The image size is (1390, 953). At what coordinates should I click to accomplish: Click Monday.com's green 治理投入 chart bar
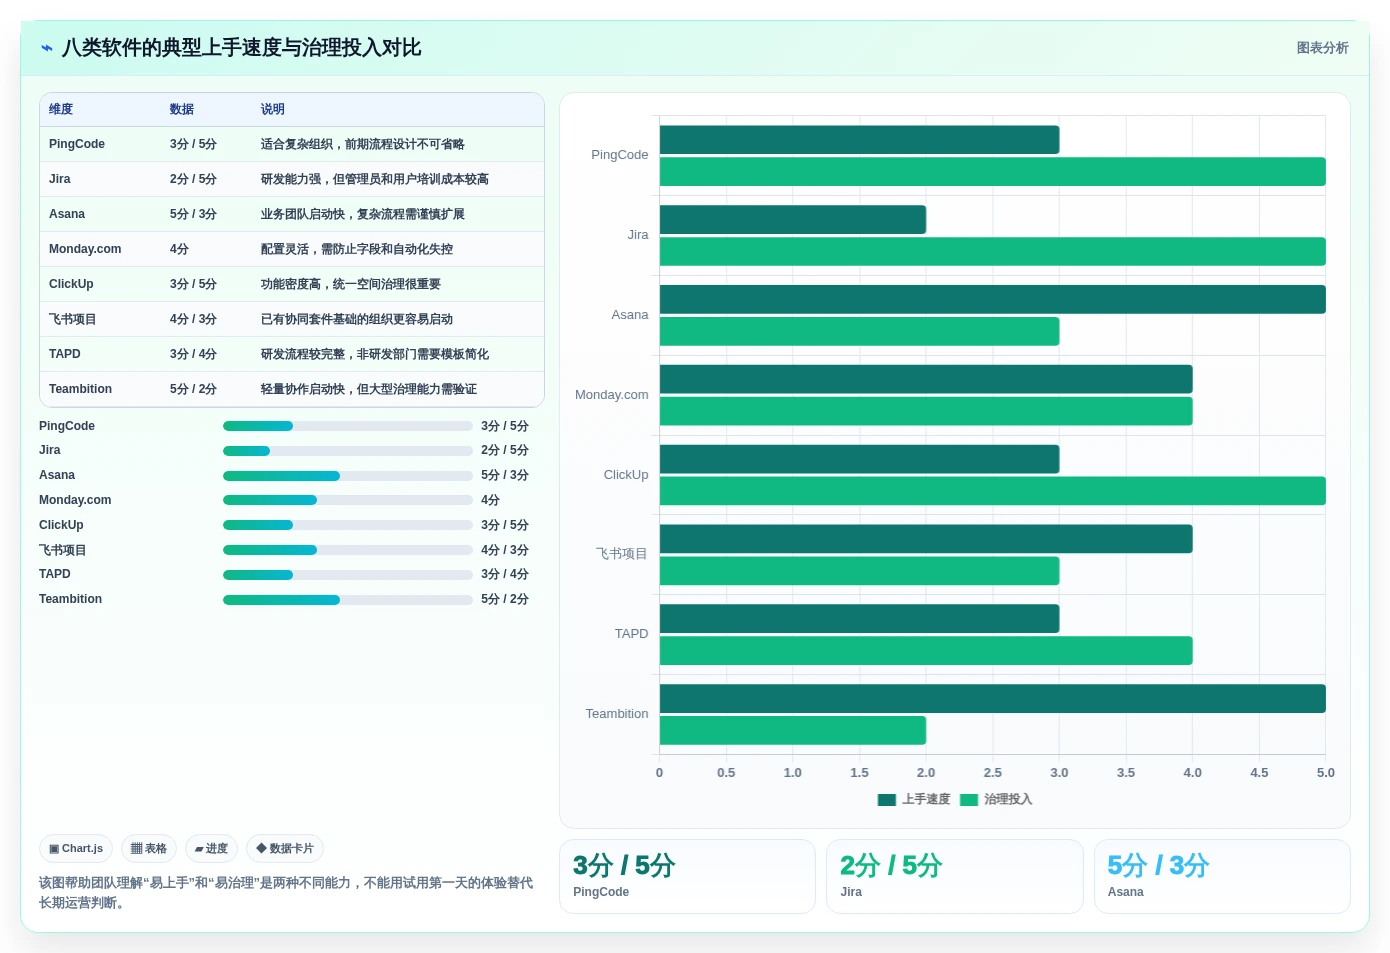pyautogui.click(x=926, y=411)
